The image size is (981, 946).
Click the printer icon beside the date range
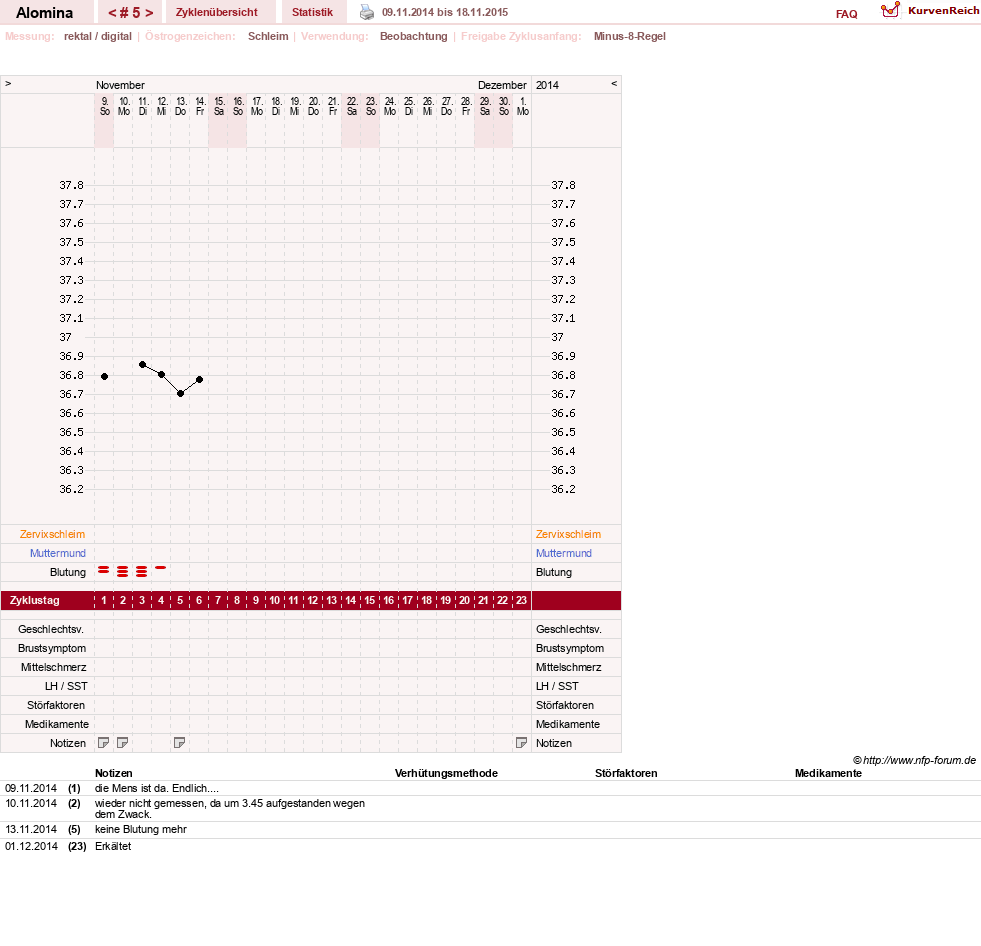click(367, 13)
